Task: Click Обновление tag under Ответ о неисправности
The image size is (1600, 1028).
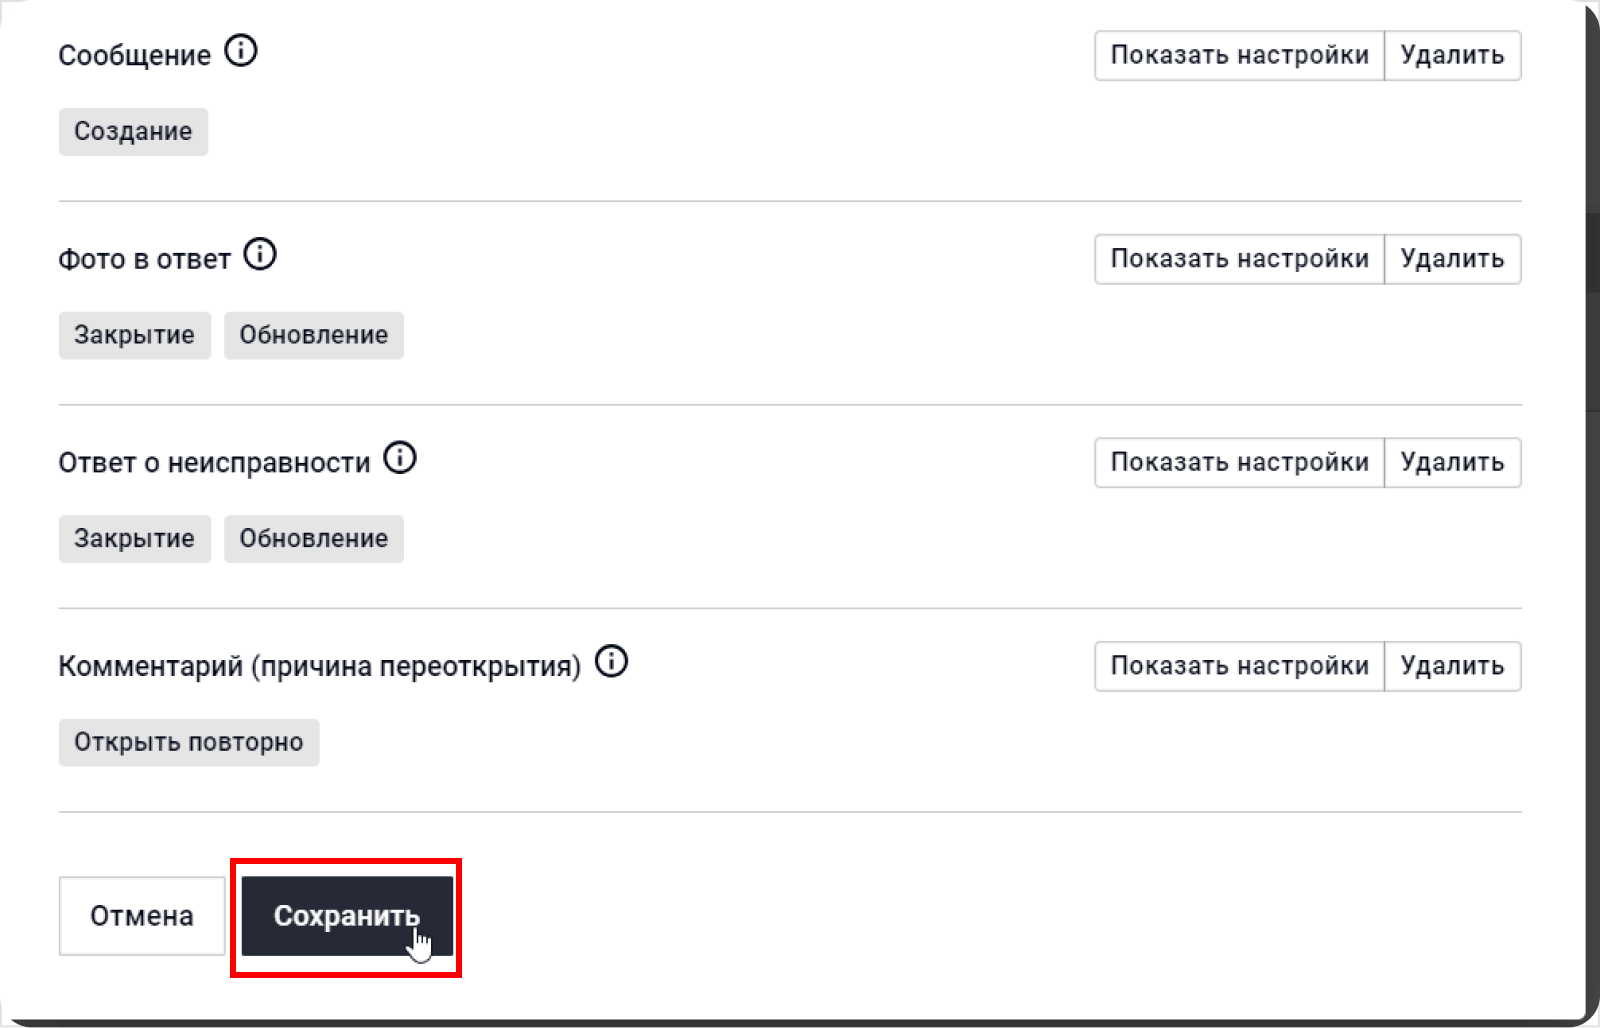Action: pos(313,539)
